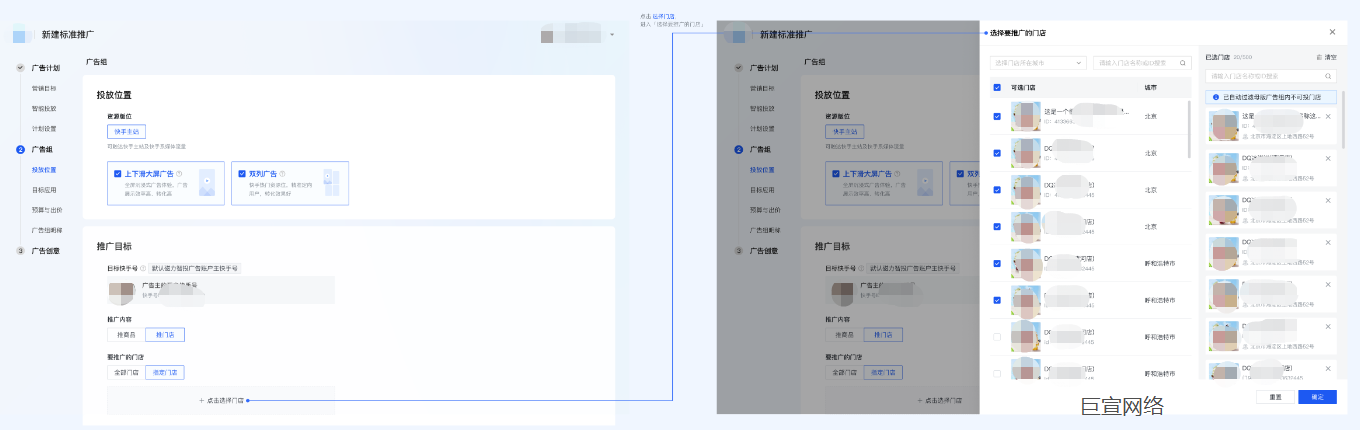Switch to the 推门店 option in left page
This screenshot has width=1360, height=430.
pos(164,334)
